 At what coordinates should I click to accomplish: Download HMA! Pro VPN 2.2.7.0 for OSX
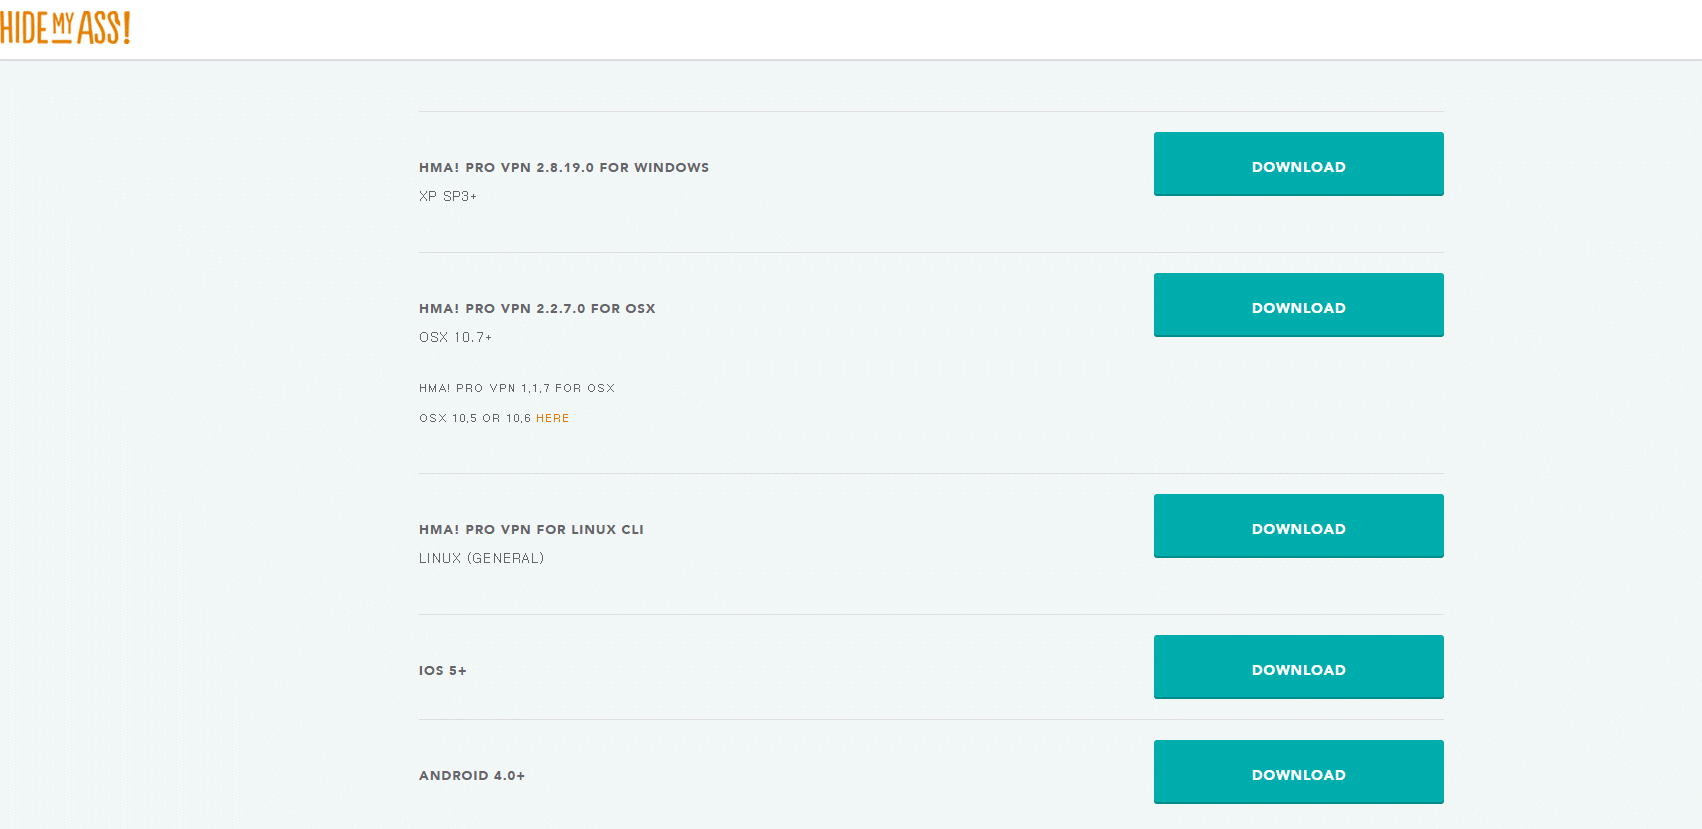[x=1298, y=305]
